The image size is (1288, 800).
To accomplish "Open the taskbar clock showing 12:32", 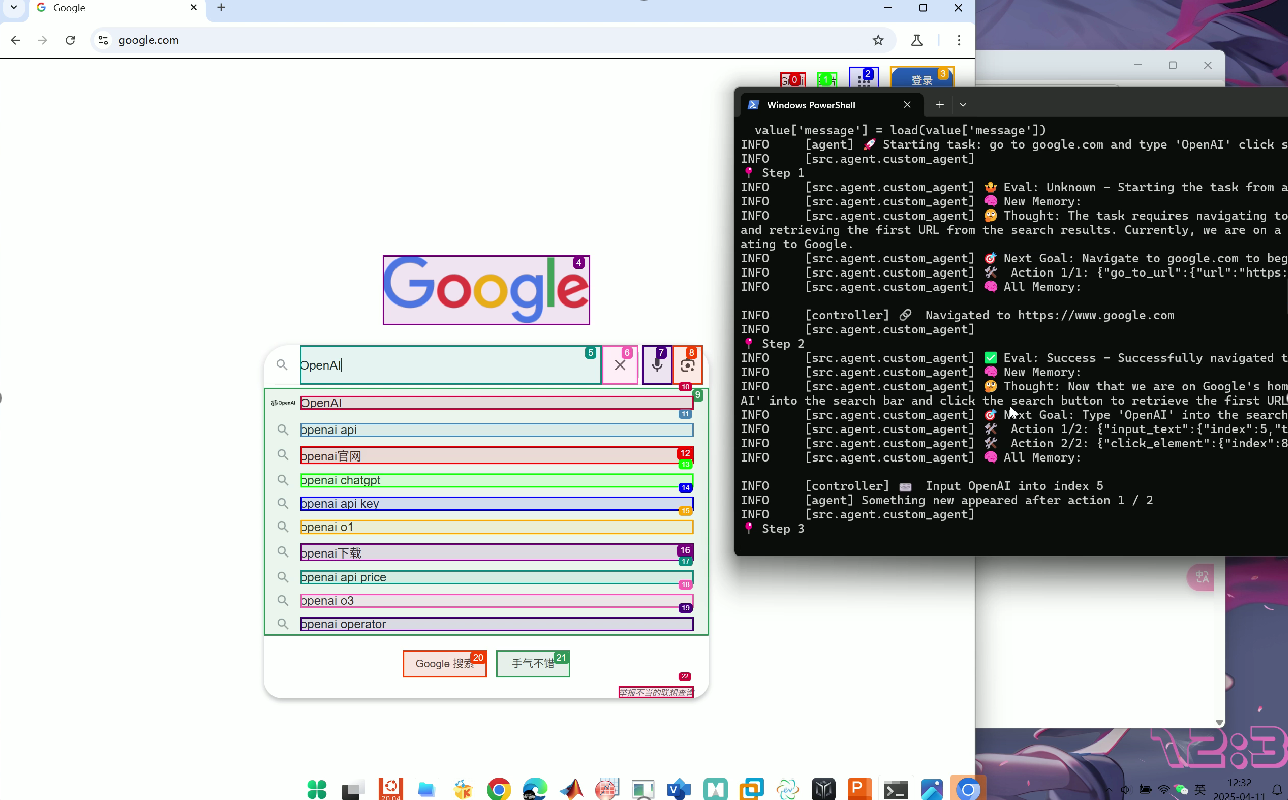I will pyautogui.click(x=1240, y=790).
